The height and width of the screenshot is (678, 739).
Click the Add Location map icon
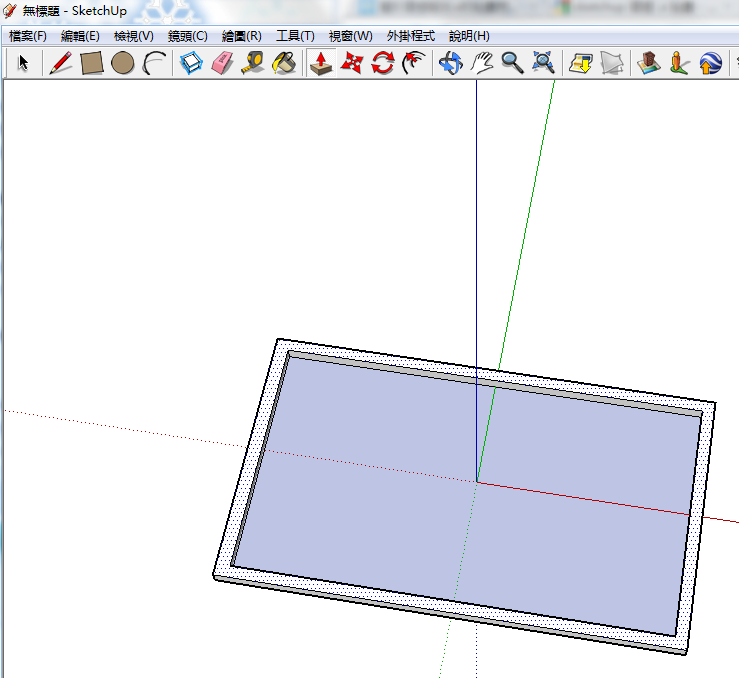pyautogui.click(x=580, y=63)
